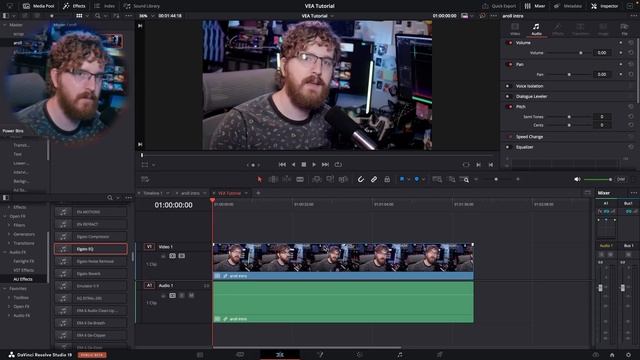Open the Sound Library panel
Screen dimensions: 640x360
[x=142, y=6]
